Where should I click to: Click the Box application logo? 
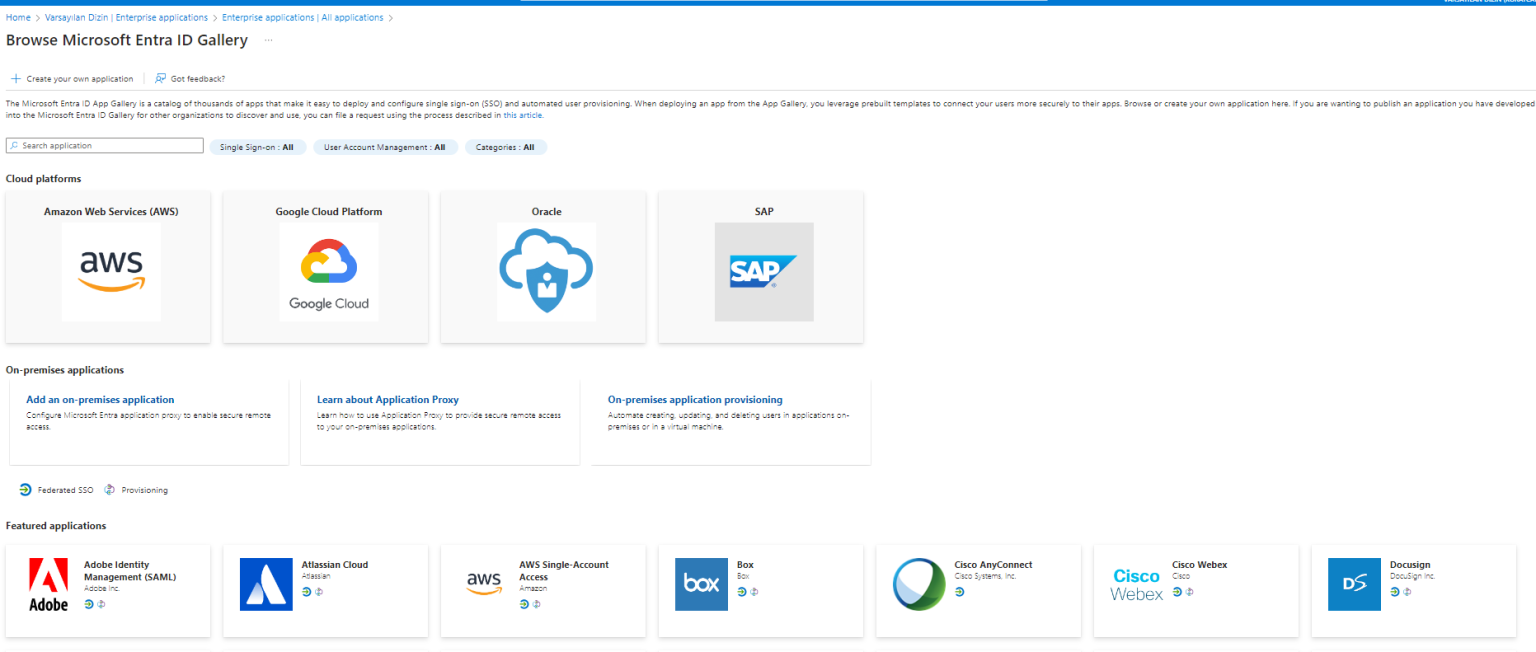tap(701, 584)
